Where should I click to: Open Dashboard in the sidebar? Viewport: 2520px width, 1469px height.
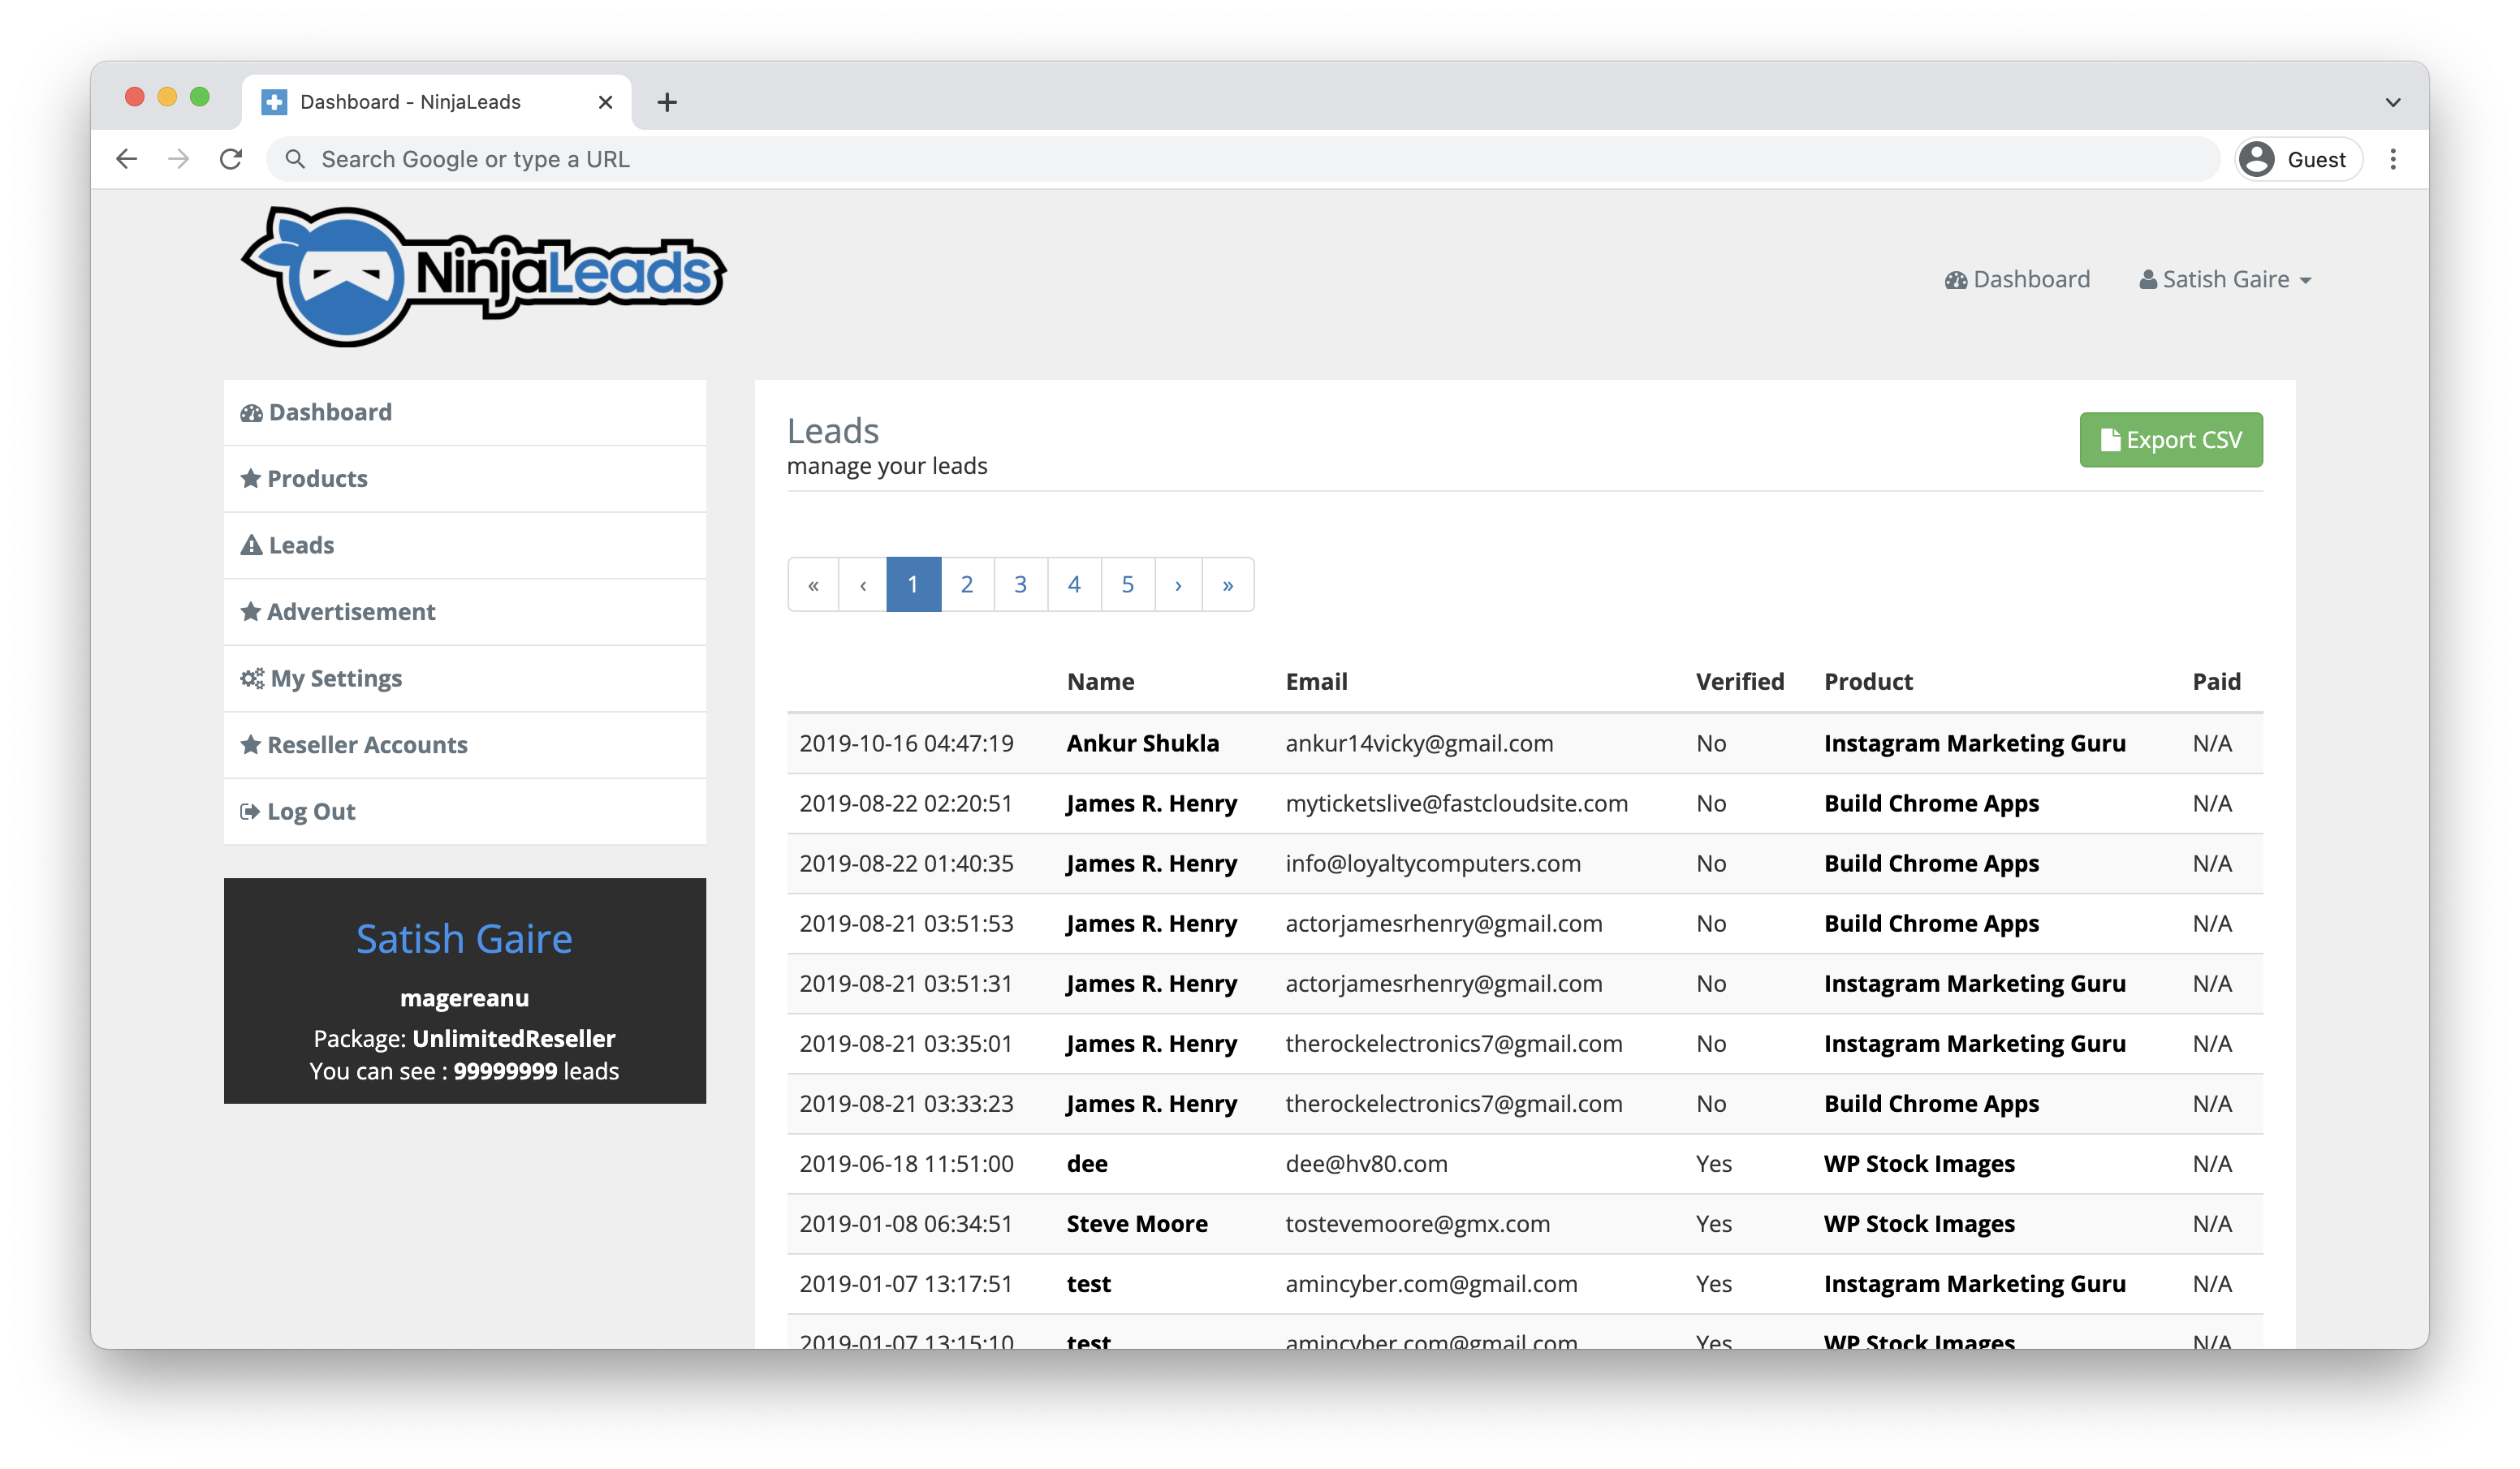pos(465,412)
